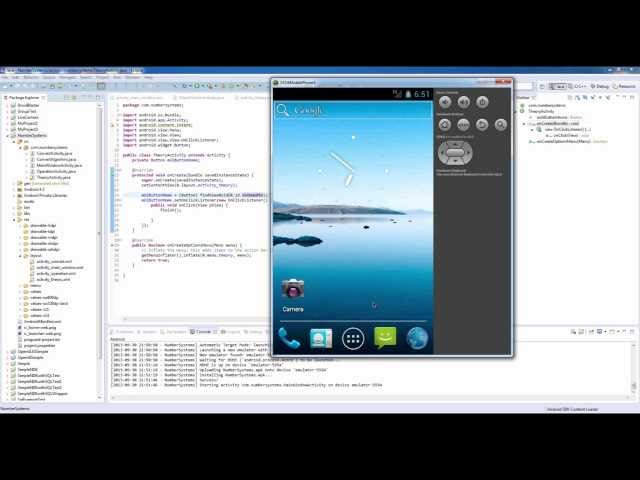Collapse the src folder in Package Explorer
The image size is (640, 480).
[x=13, y=142]
